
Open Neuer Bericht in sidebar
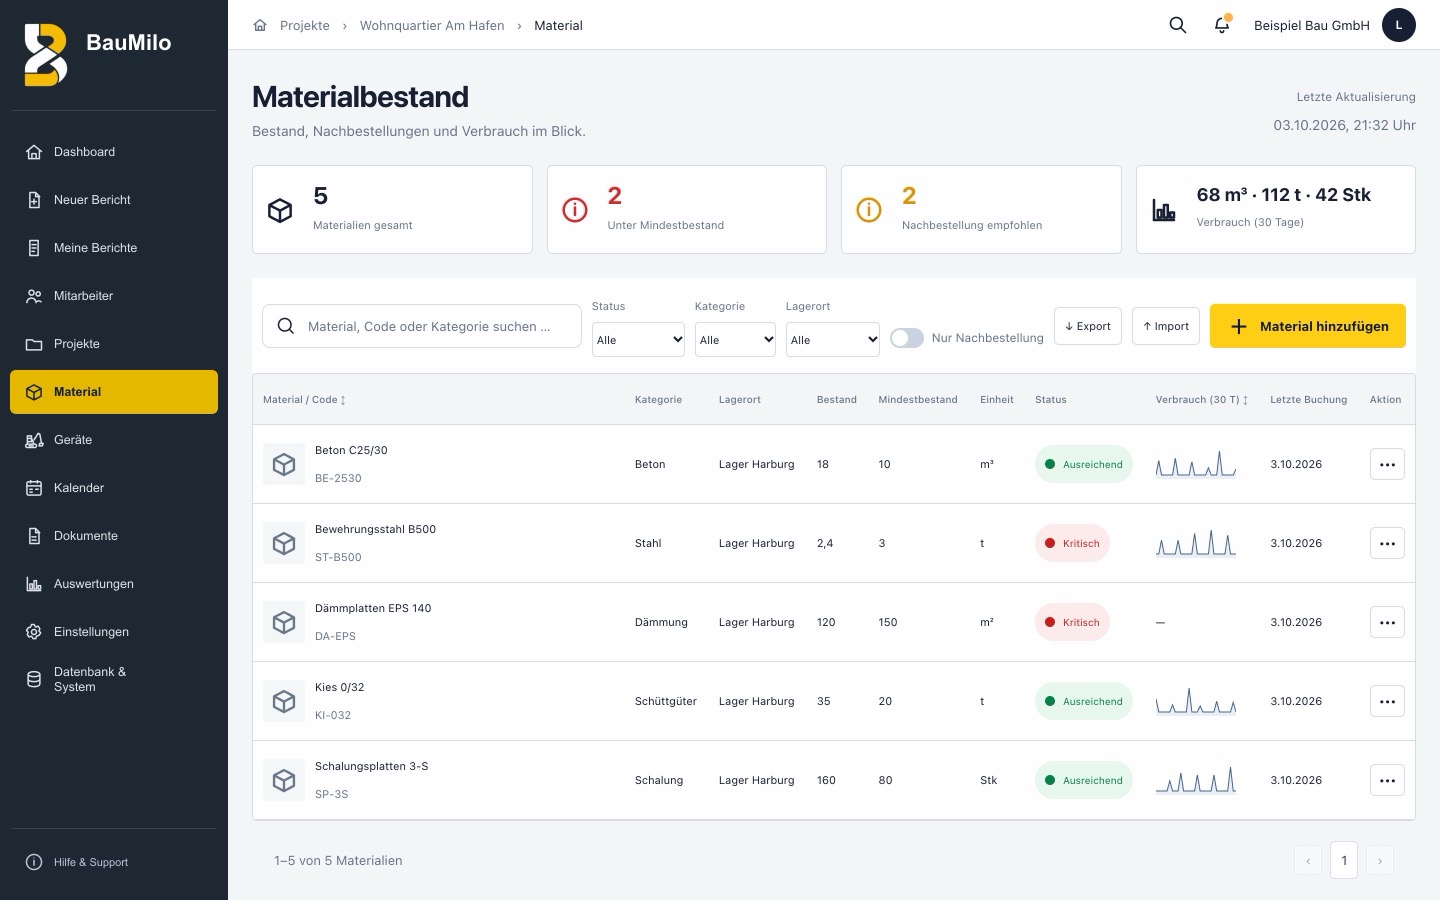point(114,200)
